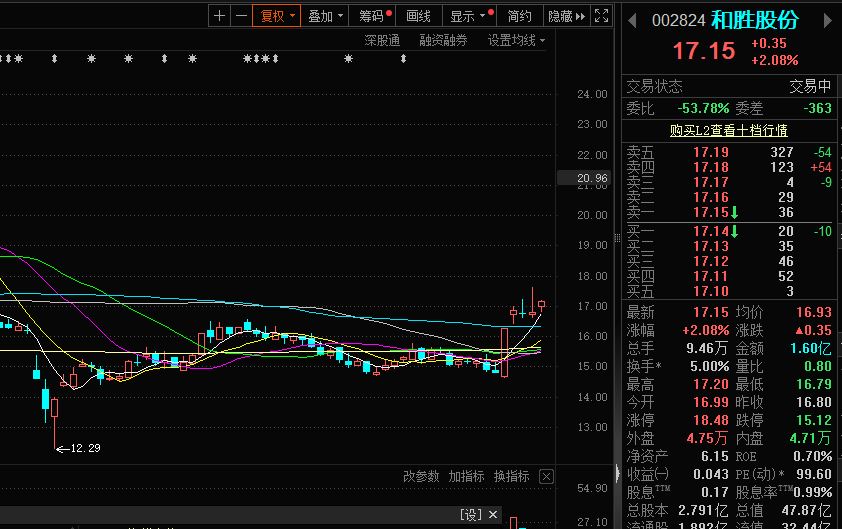Click 隐藏 to hide side panel
This screenshot has width=842, height=529.
tap(566, 16)
